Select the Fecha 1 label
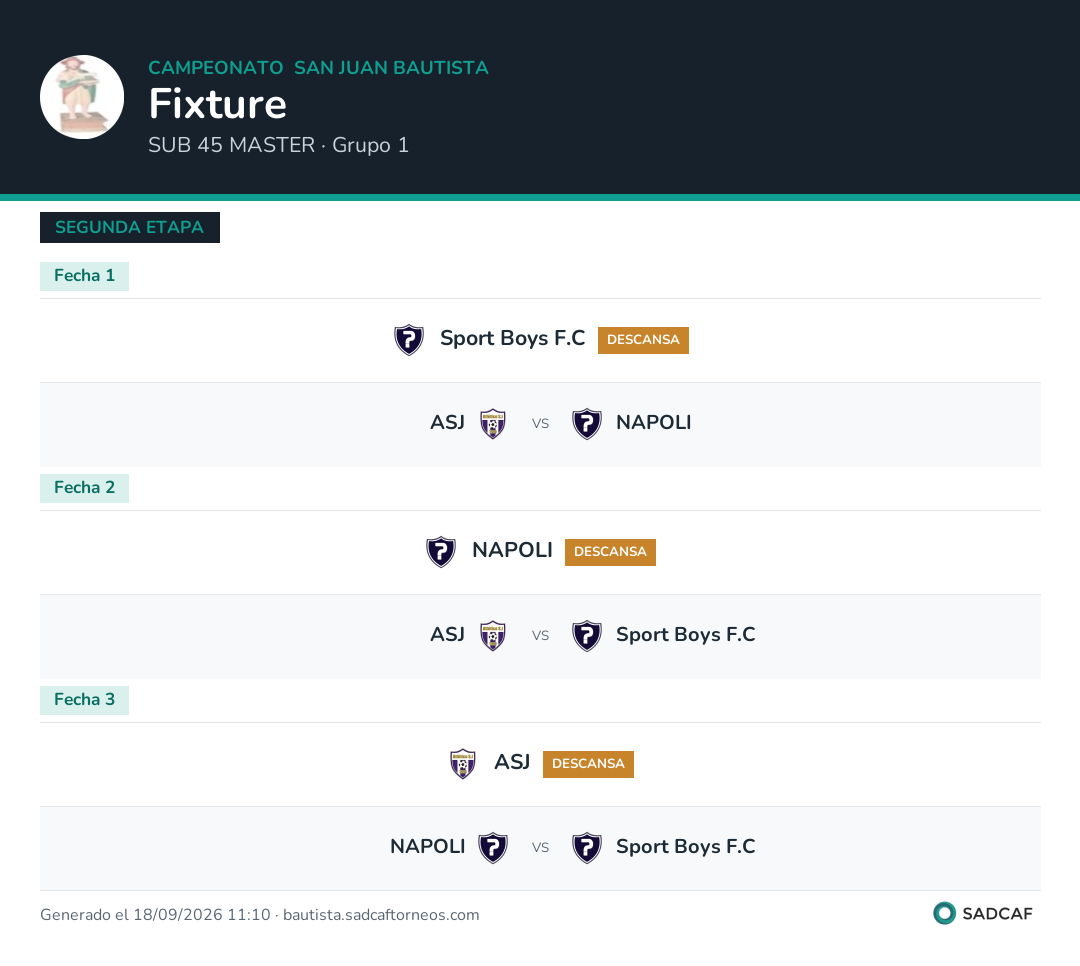The height and width of the screenshot is (966, 1080). 84,276
